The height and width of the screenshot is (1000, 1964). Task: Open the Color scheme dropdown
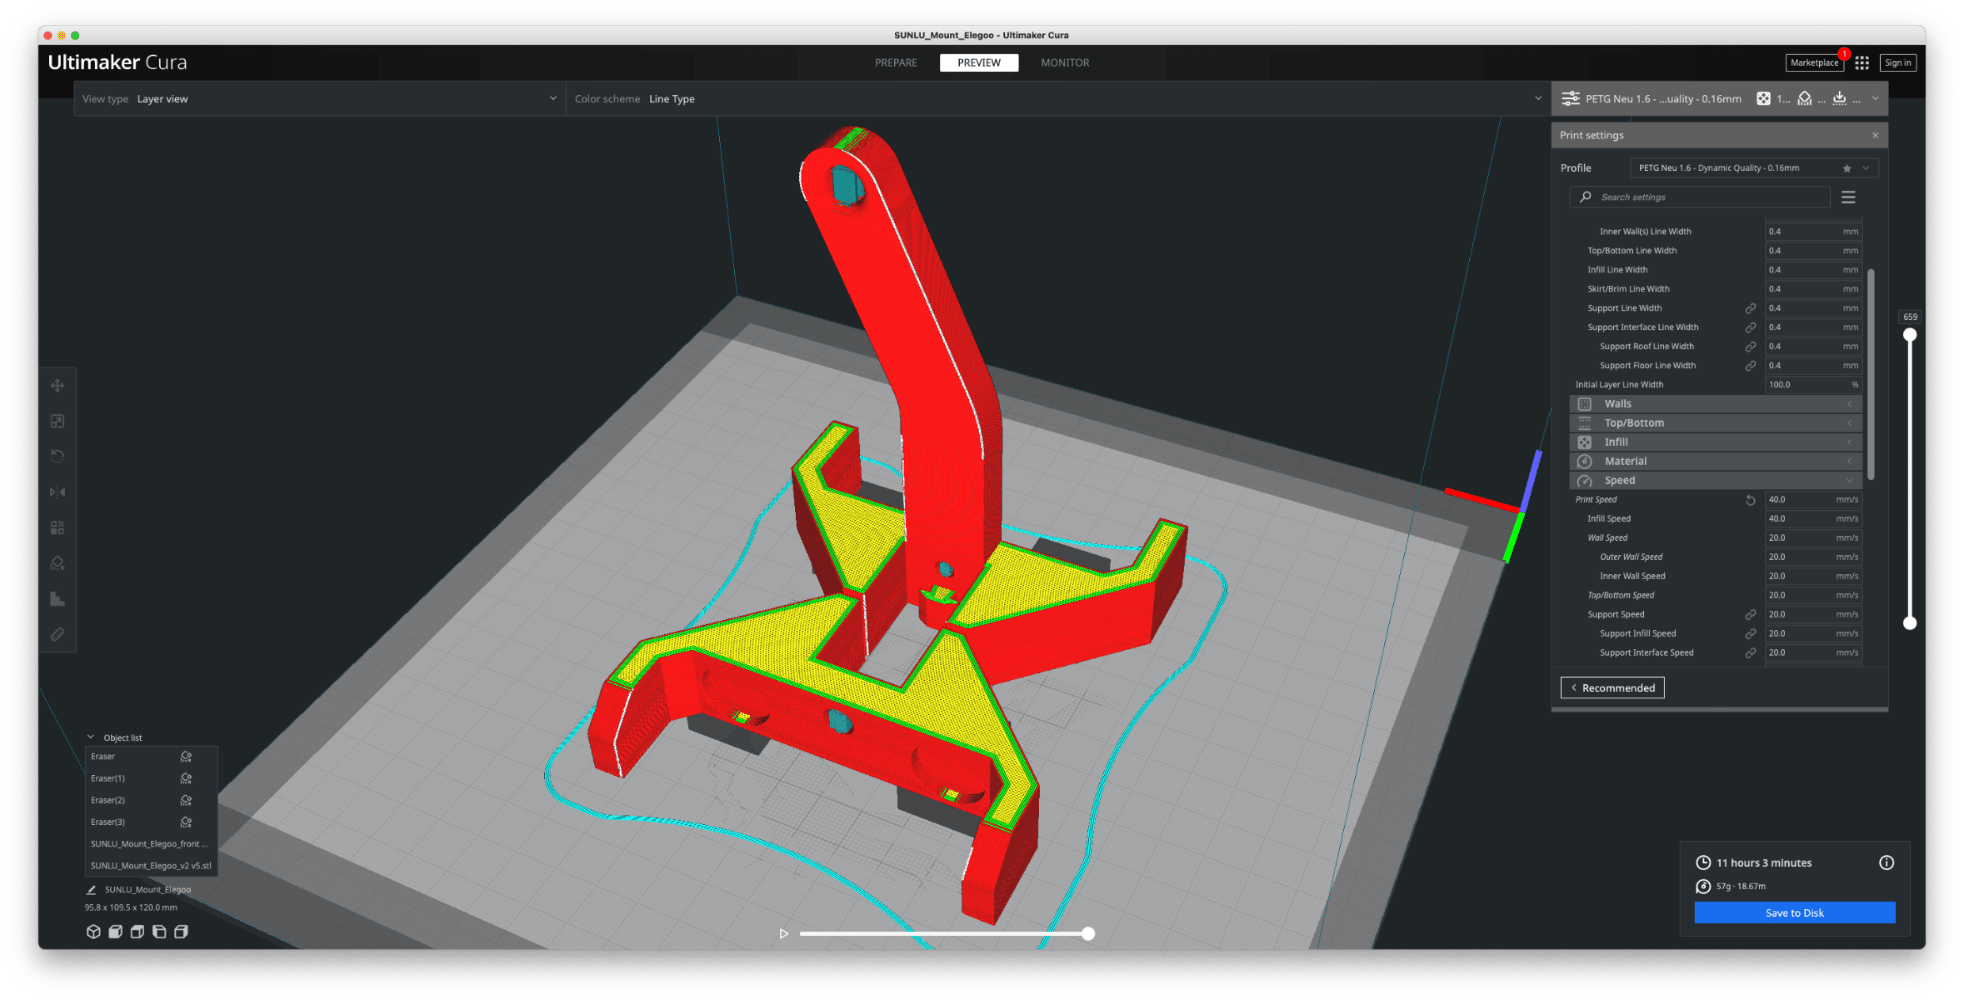1058,99
